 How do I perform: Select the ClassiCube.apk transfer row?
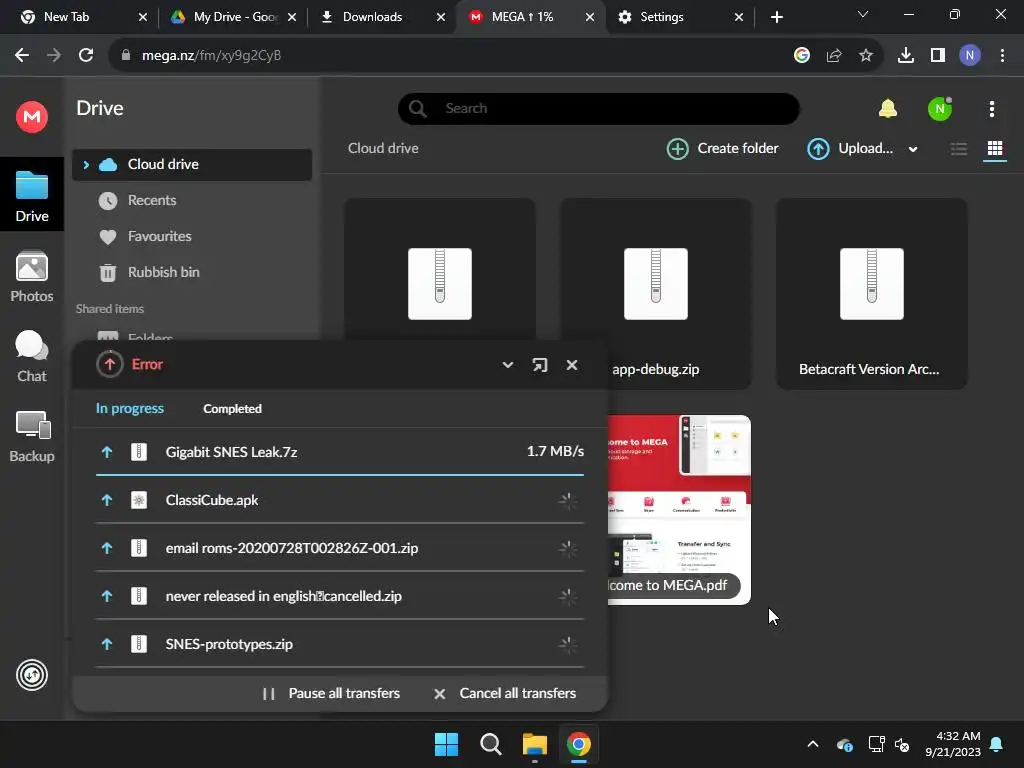click(x=340, y=500)
